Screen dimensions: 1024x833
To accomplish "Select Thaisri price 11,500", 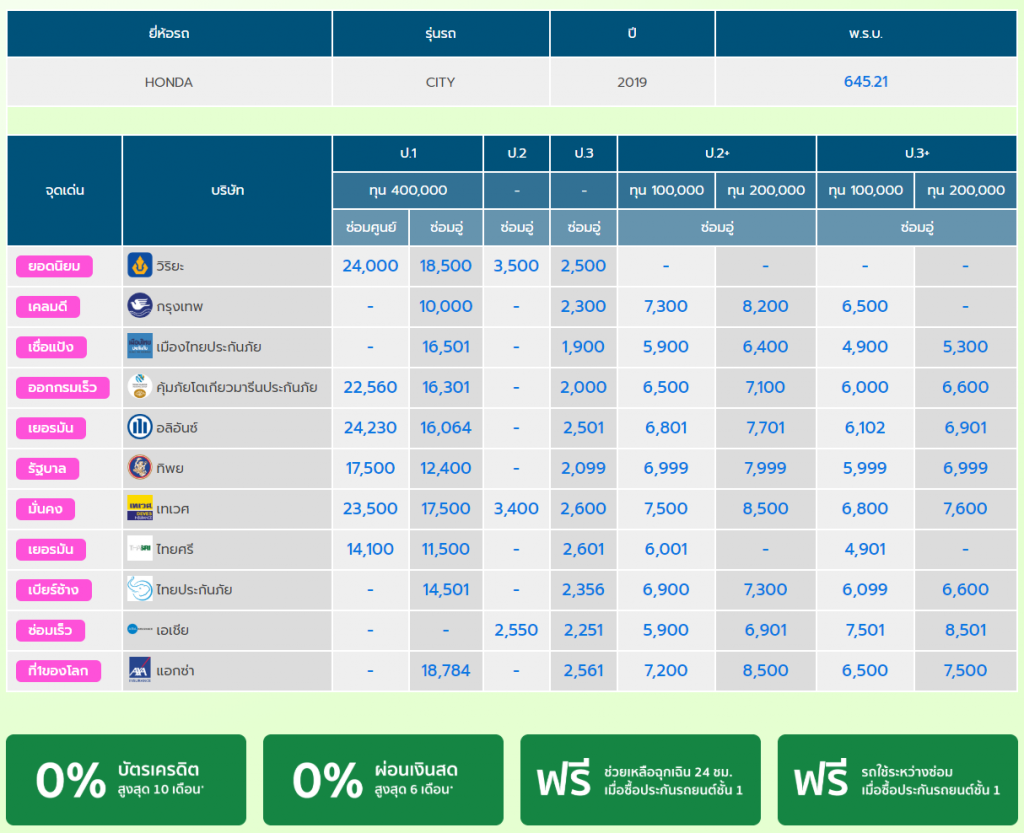I will point(445,549).
